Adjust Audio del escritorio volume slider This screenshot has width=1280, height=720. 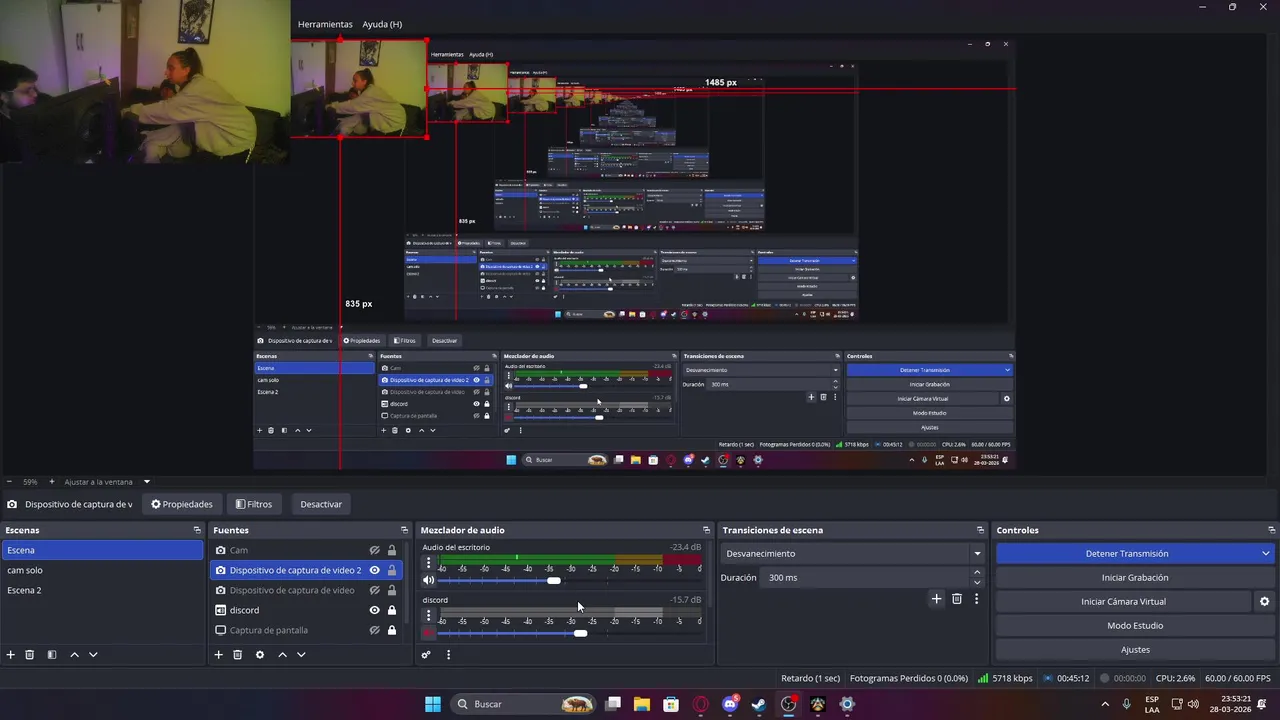coord(554,580)
